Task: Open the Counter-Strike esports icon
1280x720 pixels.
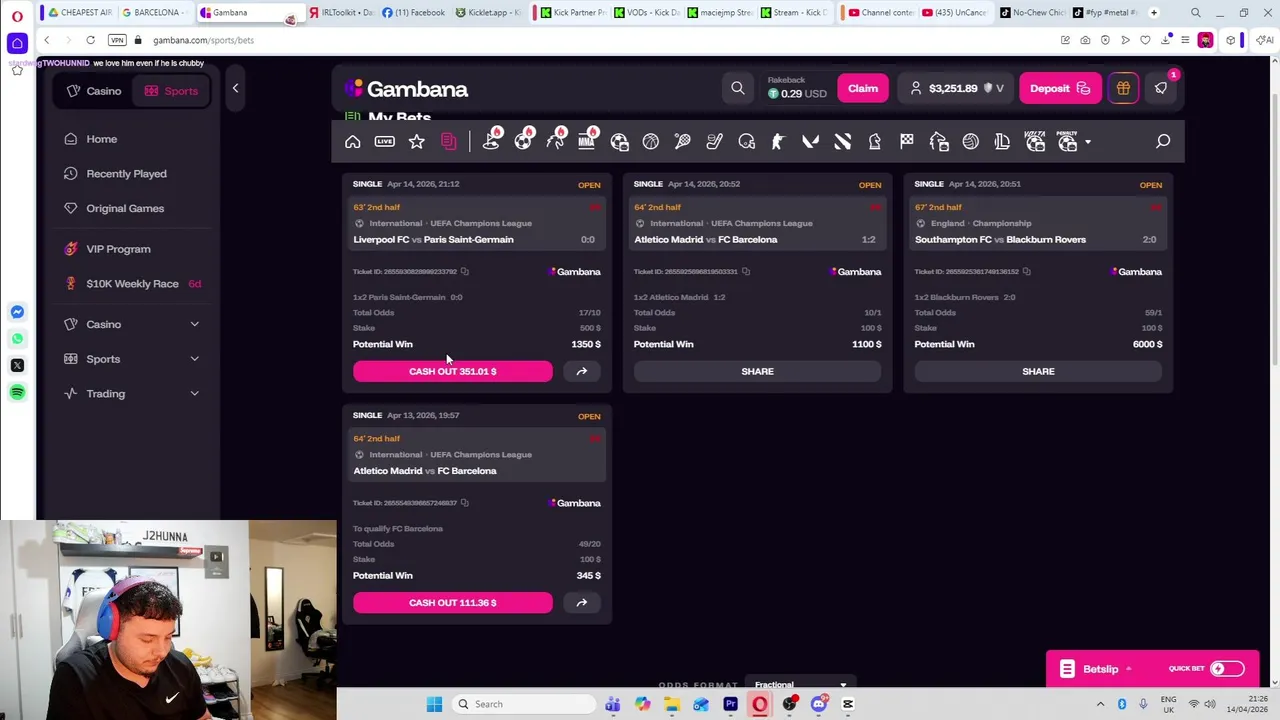Action: (x=778, y=142)
